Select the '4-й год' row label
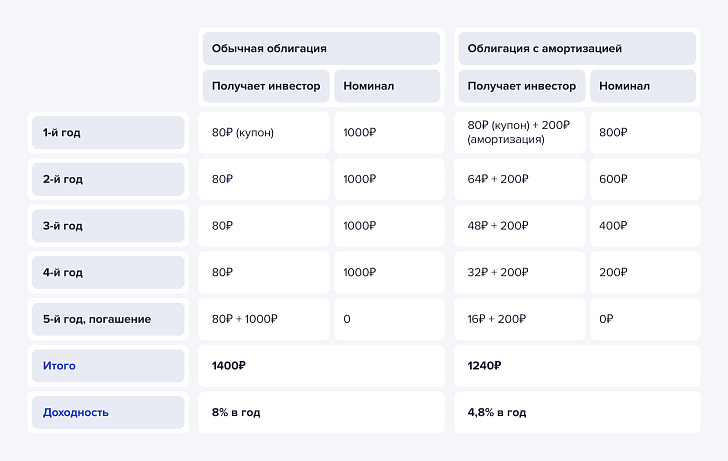The image size is (728, 461). 108,273
